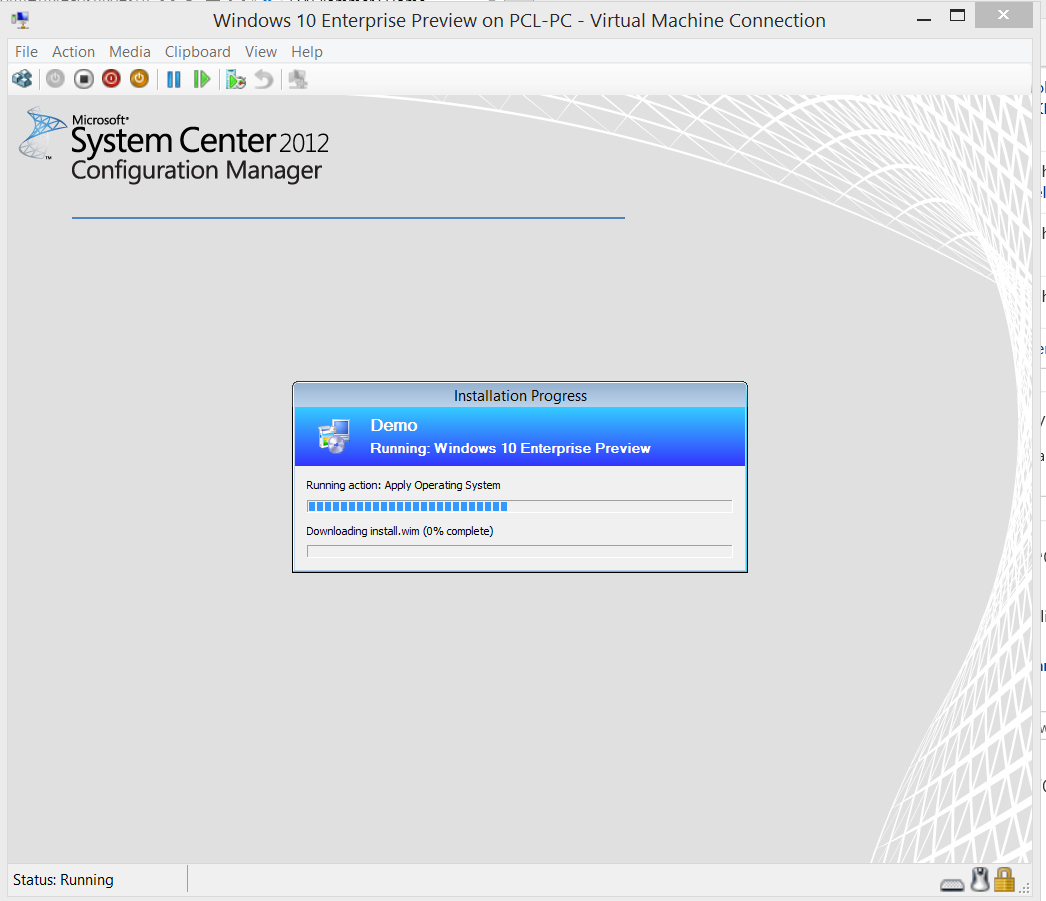Click the enhanced session icon in the toolbar
Screen dimensions: 1046x901
(297, 79)
